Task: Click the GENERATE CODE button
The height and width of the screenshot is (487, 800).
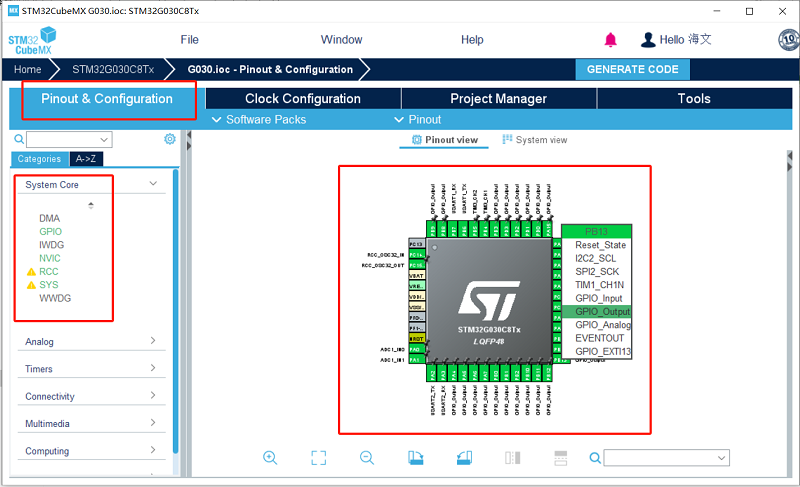Action: [632, 70]
